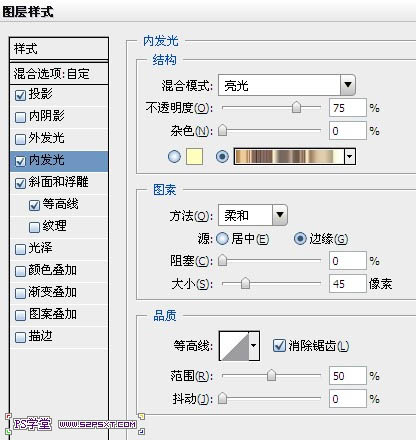Expand the gradient picker dropdown arrow
416x440 pixels.
[350, 156]
